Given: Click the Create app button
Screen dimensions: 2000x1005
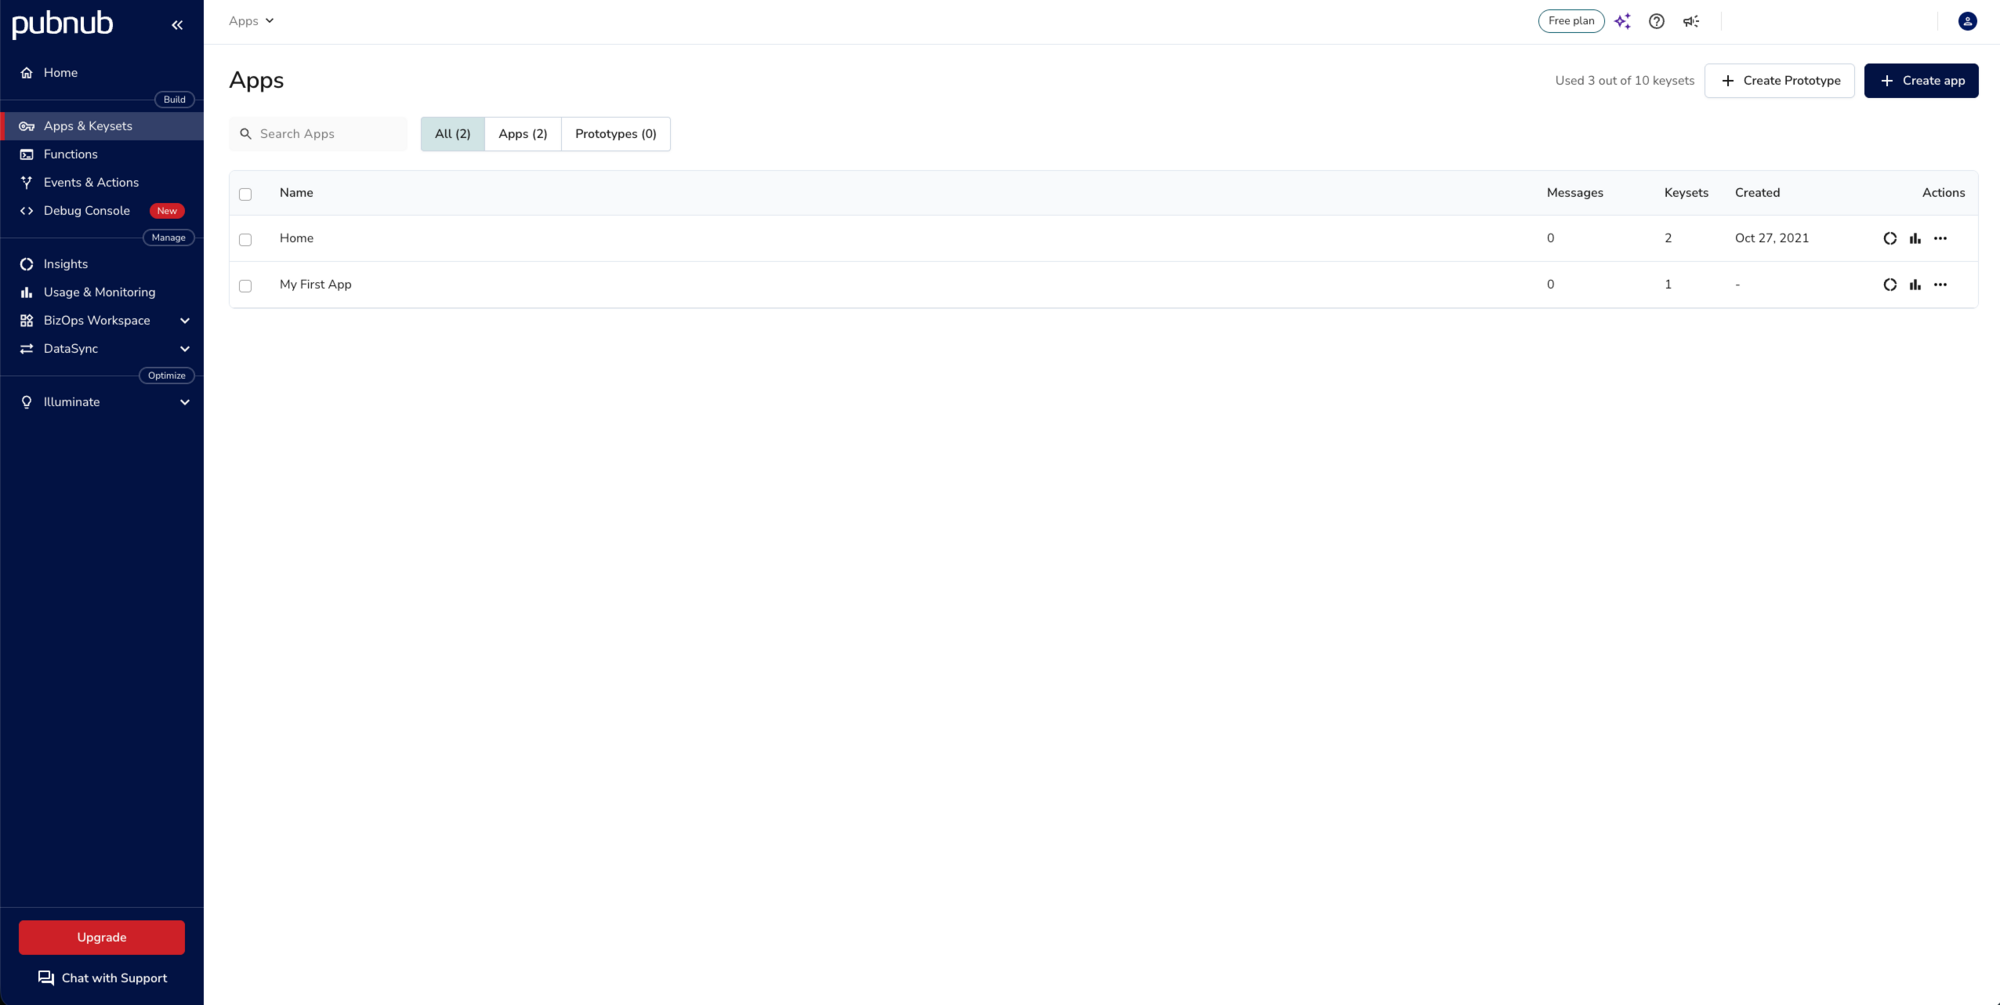Looking at the screenshot, I should [1921, 81].
